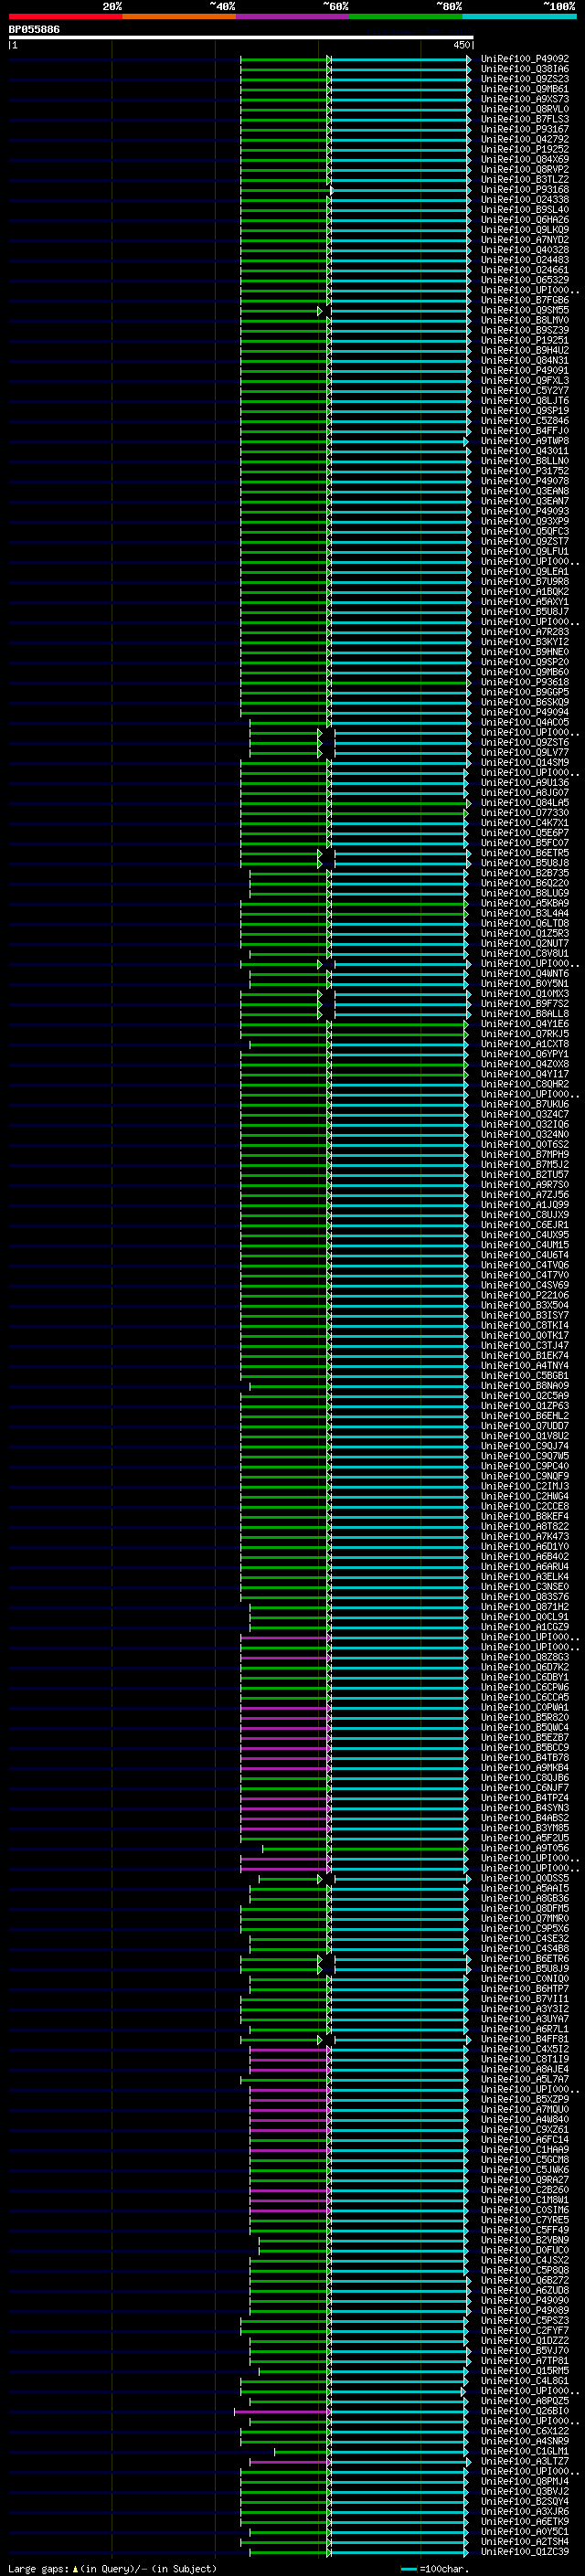
Task: Select hit label UniRef100_B5U8J8
Action: (x=525, y=863)
